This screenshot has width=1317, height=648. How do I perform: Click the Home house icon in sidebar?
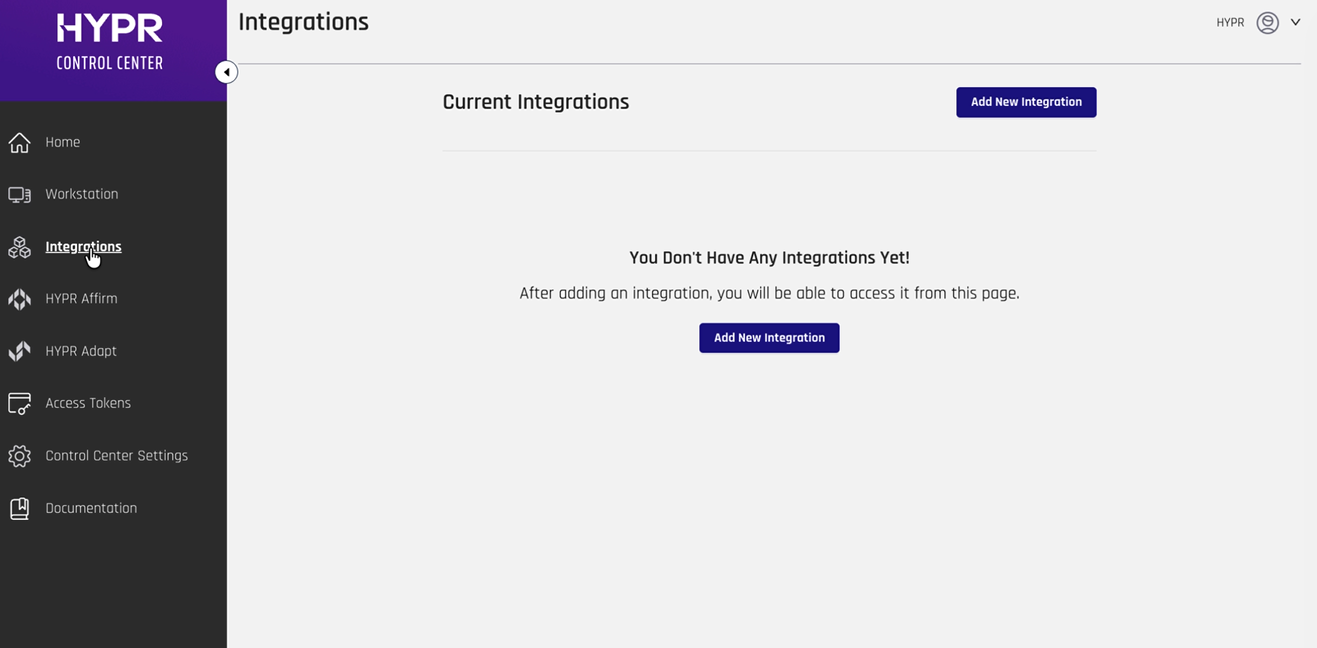(x=19, y=142)
